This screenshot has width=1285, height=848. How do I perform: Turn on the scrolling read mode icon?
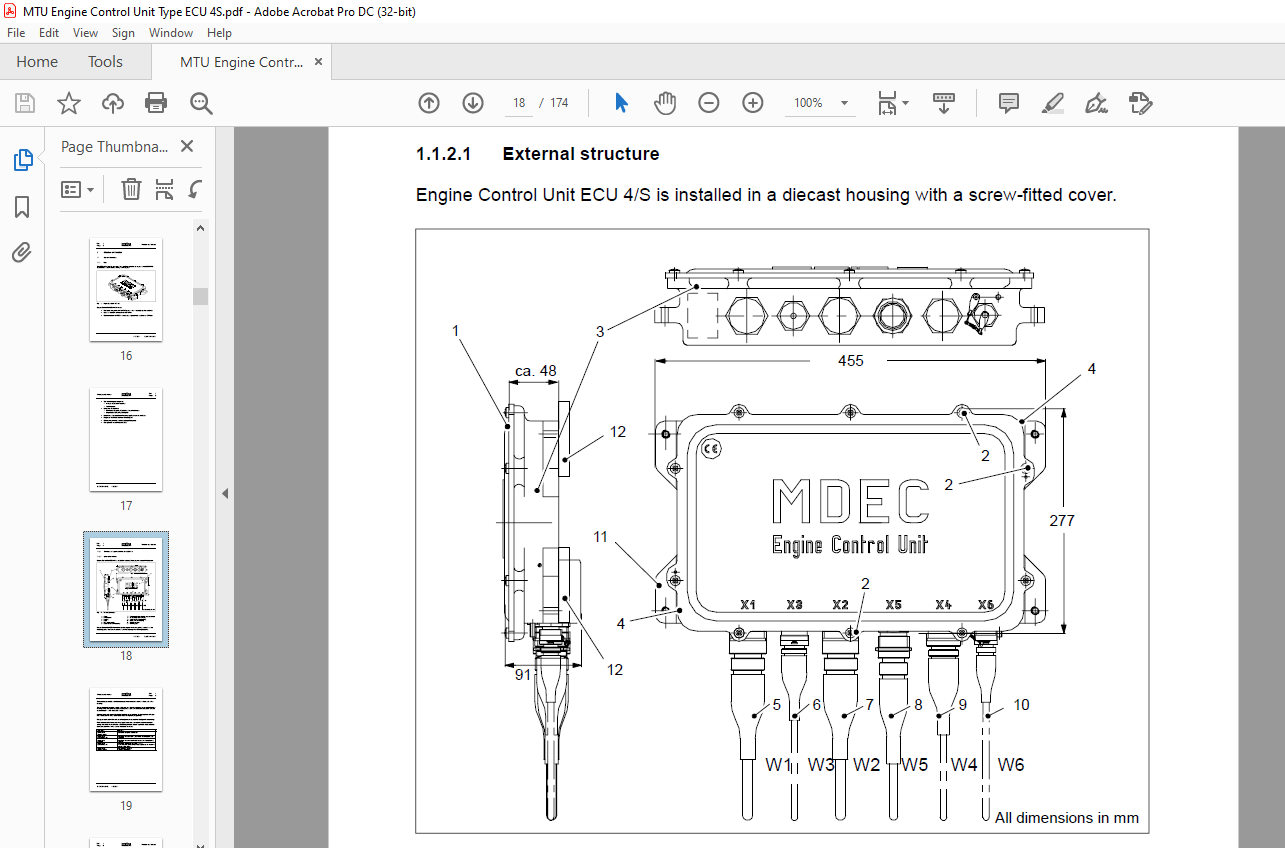point(944,103)
